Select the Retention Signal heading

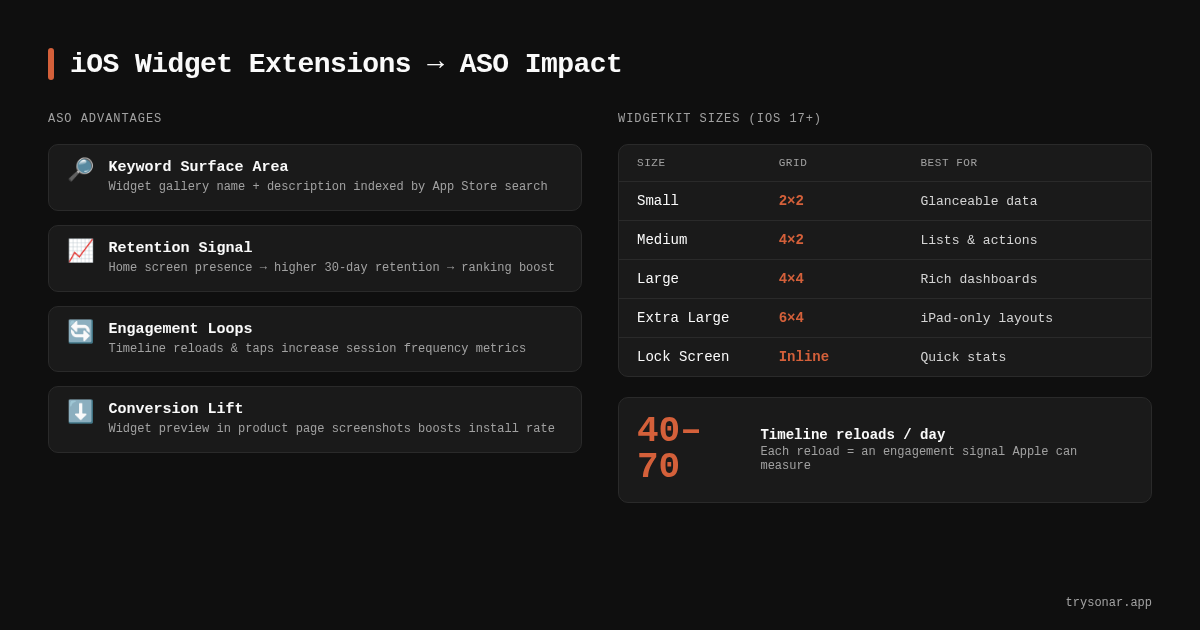click(x=180, y=248)
